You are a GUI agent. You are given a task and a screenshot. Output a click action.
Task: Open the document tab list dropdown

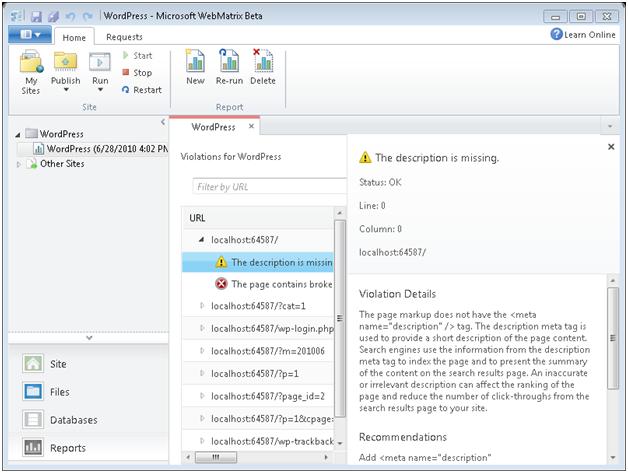click(x=610, y=127)
